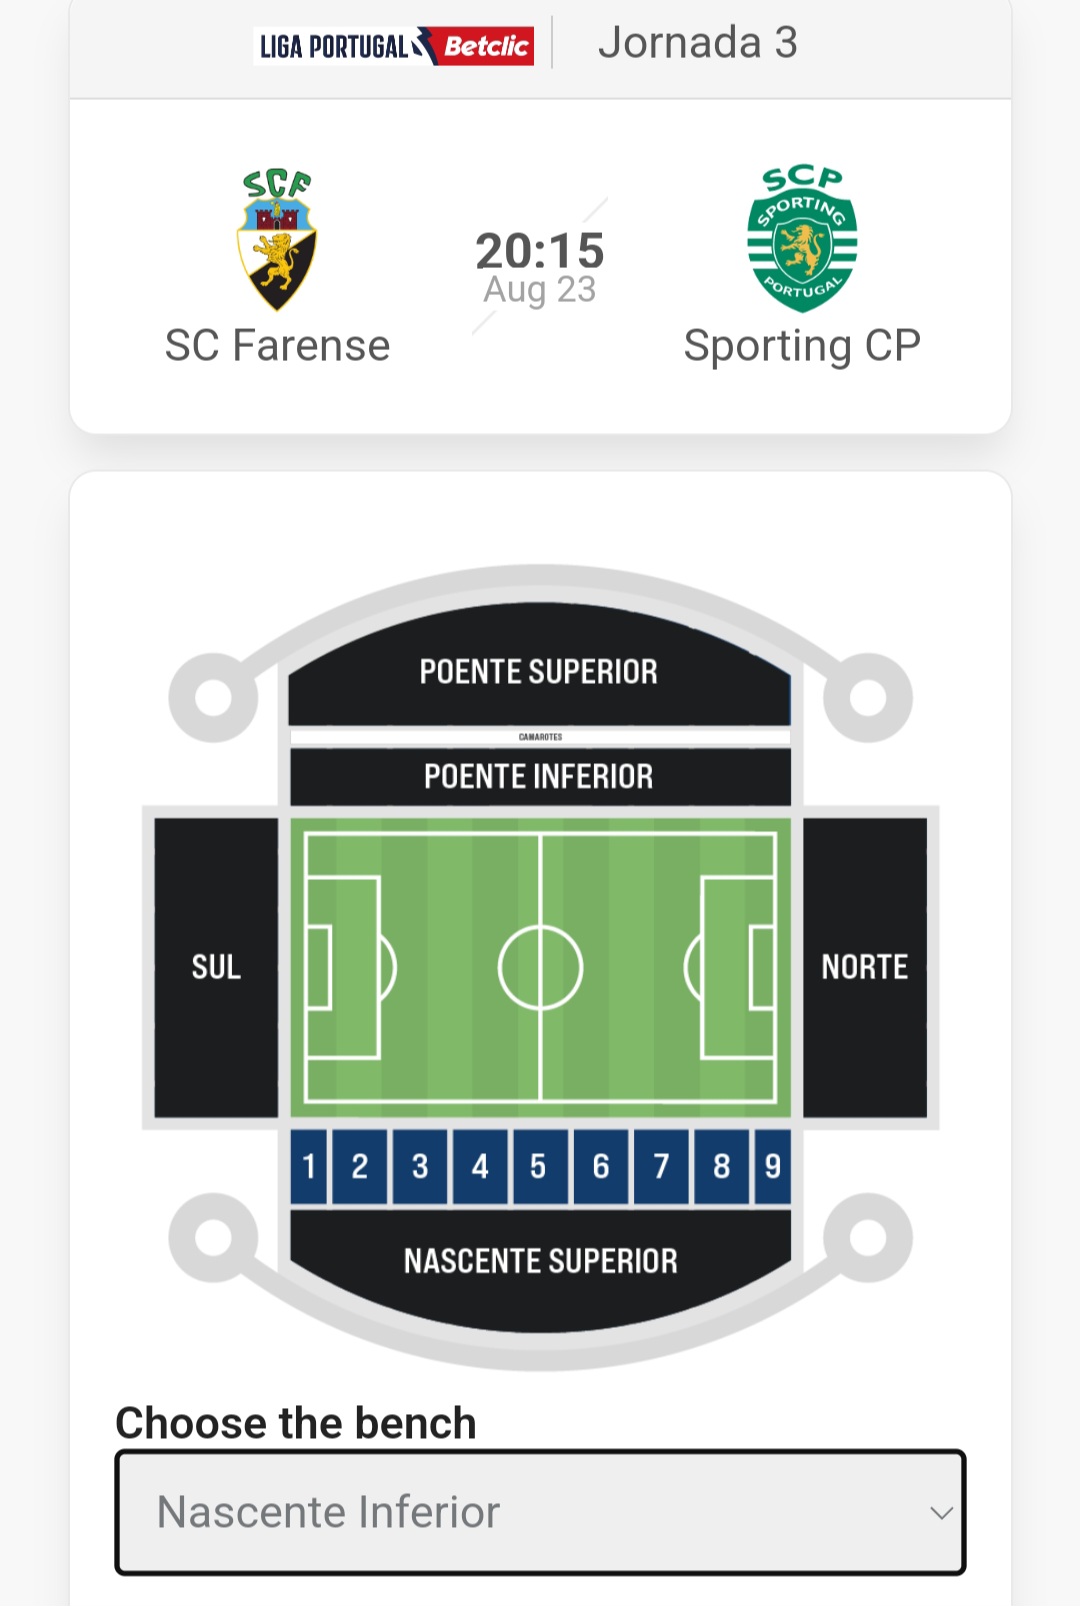Choose blue sector 4
Viewport: 1080px width, 1606px height.
[x=480, y=1167]
